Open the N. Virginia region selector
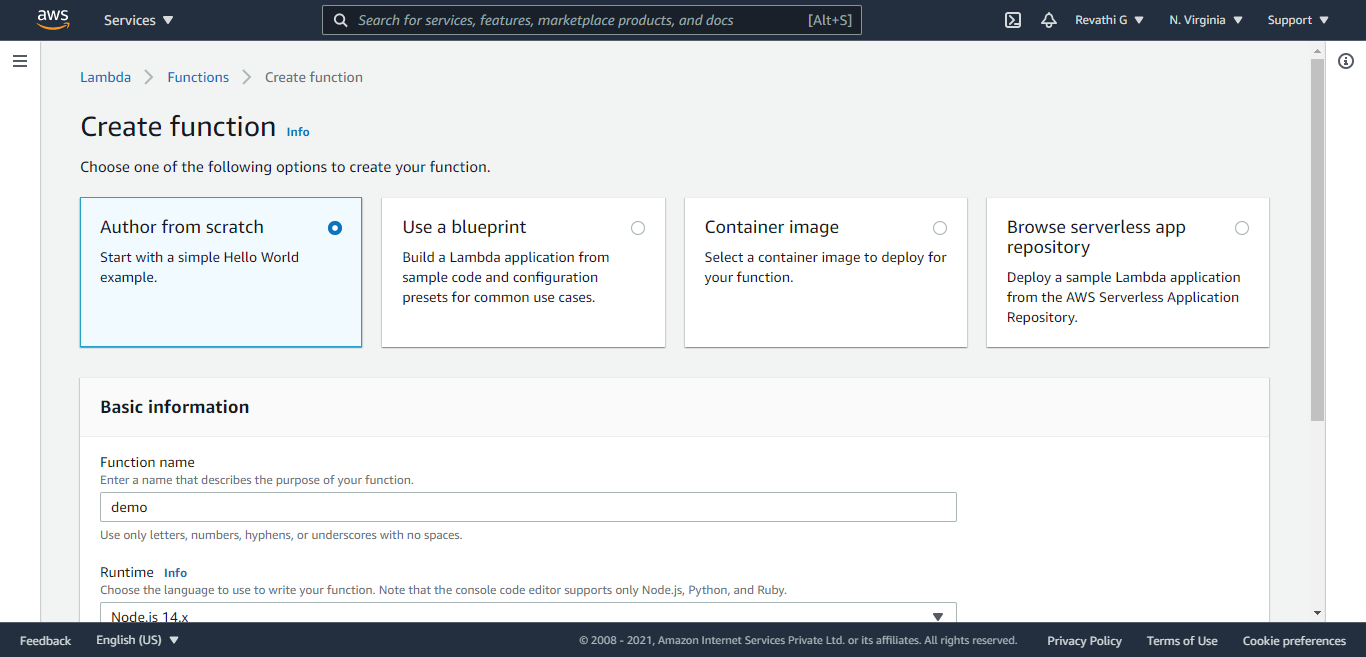This screenshot has width=1366, height=657. (1206, 20)
